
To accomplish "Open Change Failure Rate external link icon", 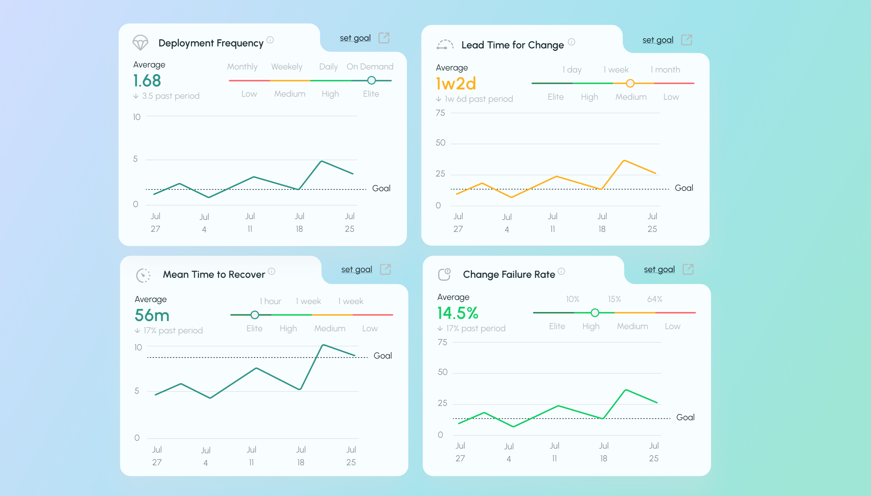I will [688, 269].
